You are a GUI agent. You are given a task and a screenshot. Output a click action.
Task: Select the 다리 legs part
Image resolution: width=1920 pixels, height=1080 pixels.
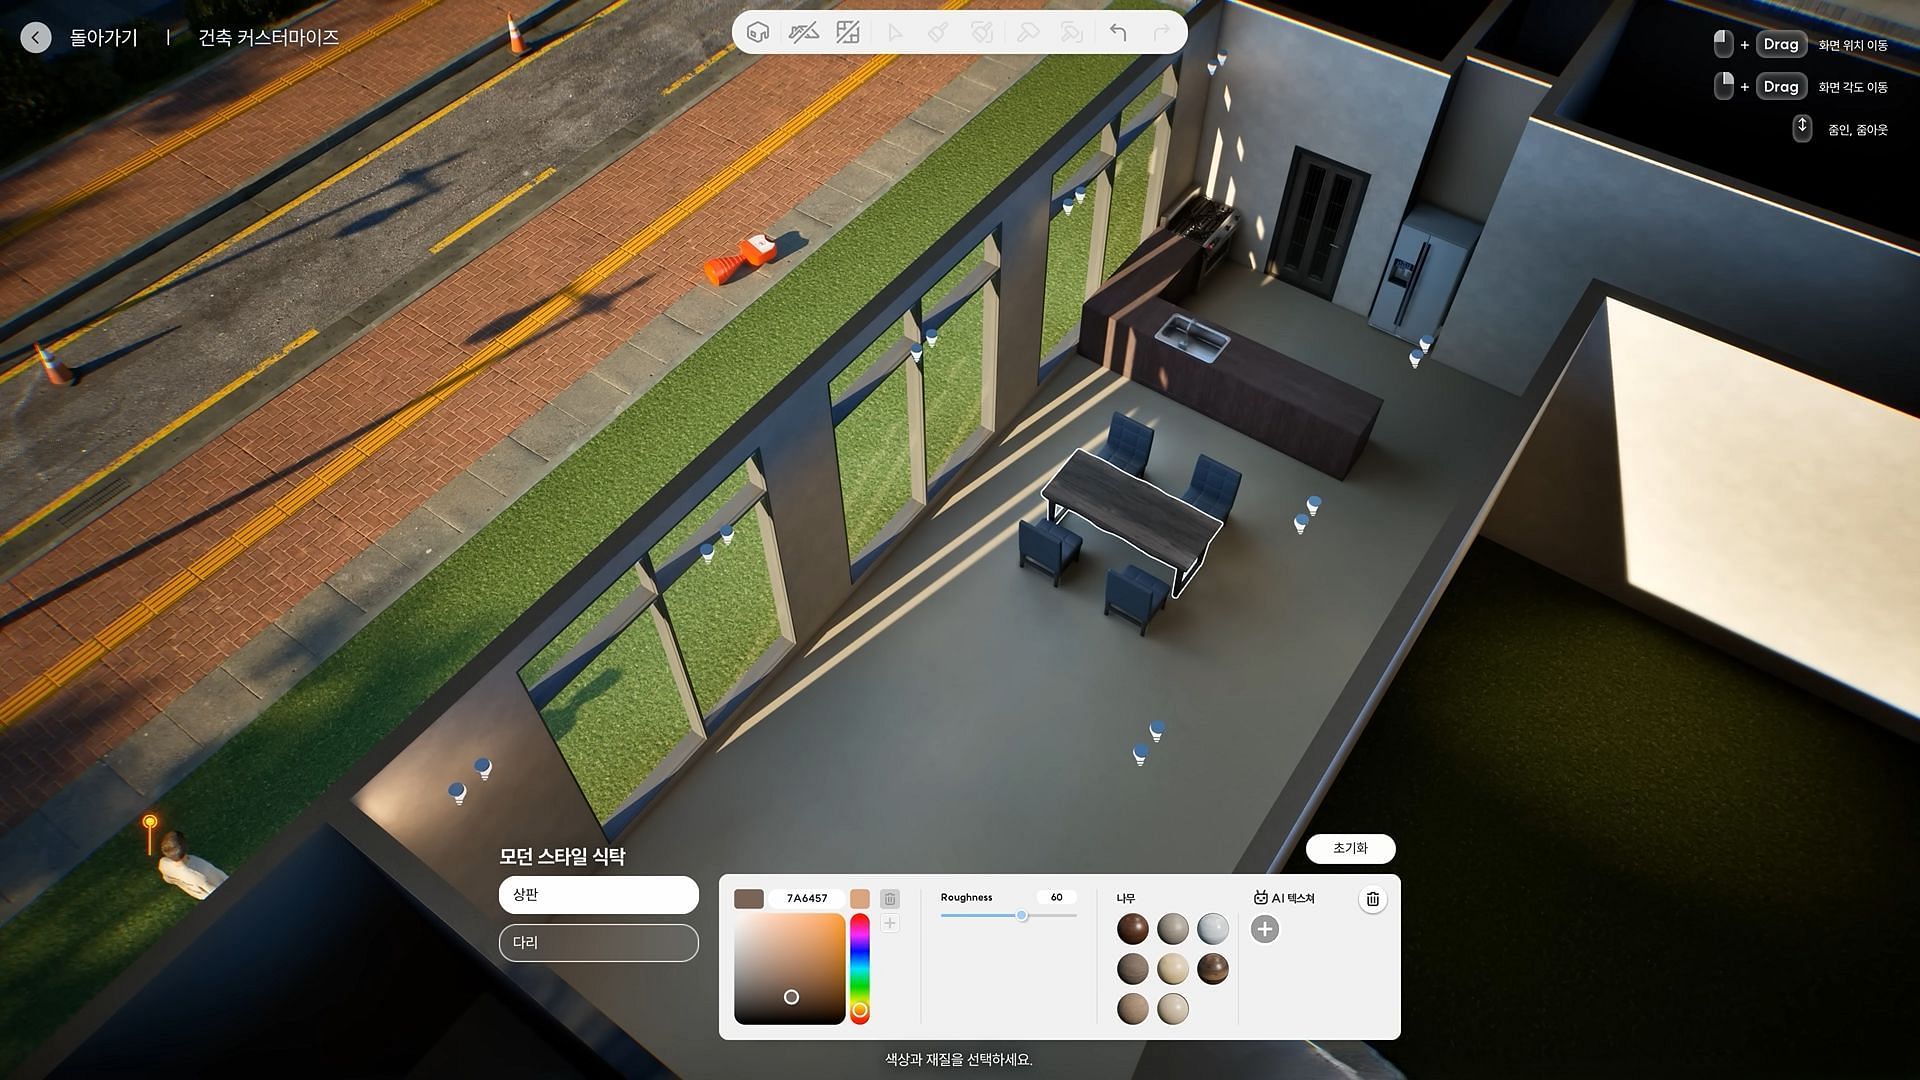(598, 943)
